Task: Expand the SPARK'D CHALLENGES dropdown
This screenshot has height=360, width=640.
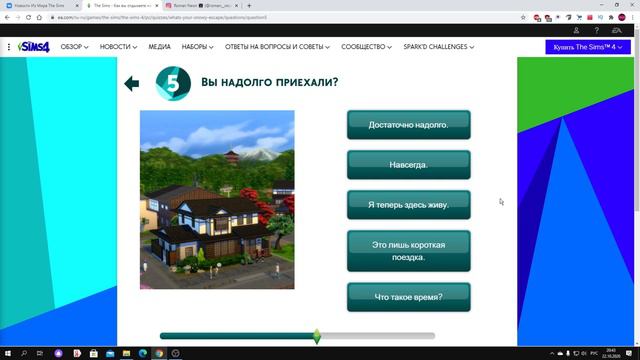Action: pyautogui.click(x=439, y=47)
